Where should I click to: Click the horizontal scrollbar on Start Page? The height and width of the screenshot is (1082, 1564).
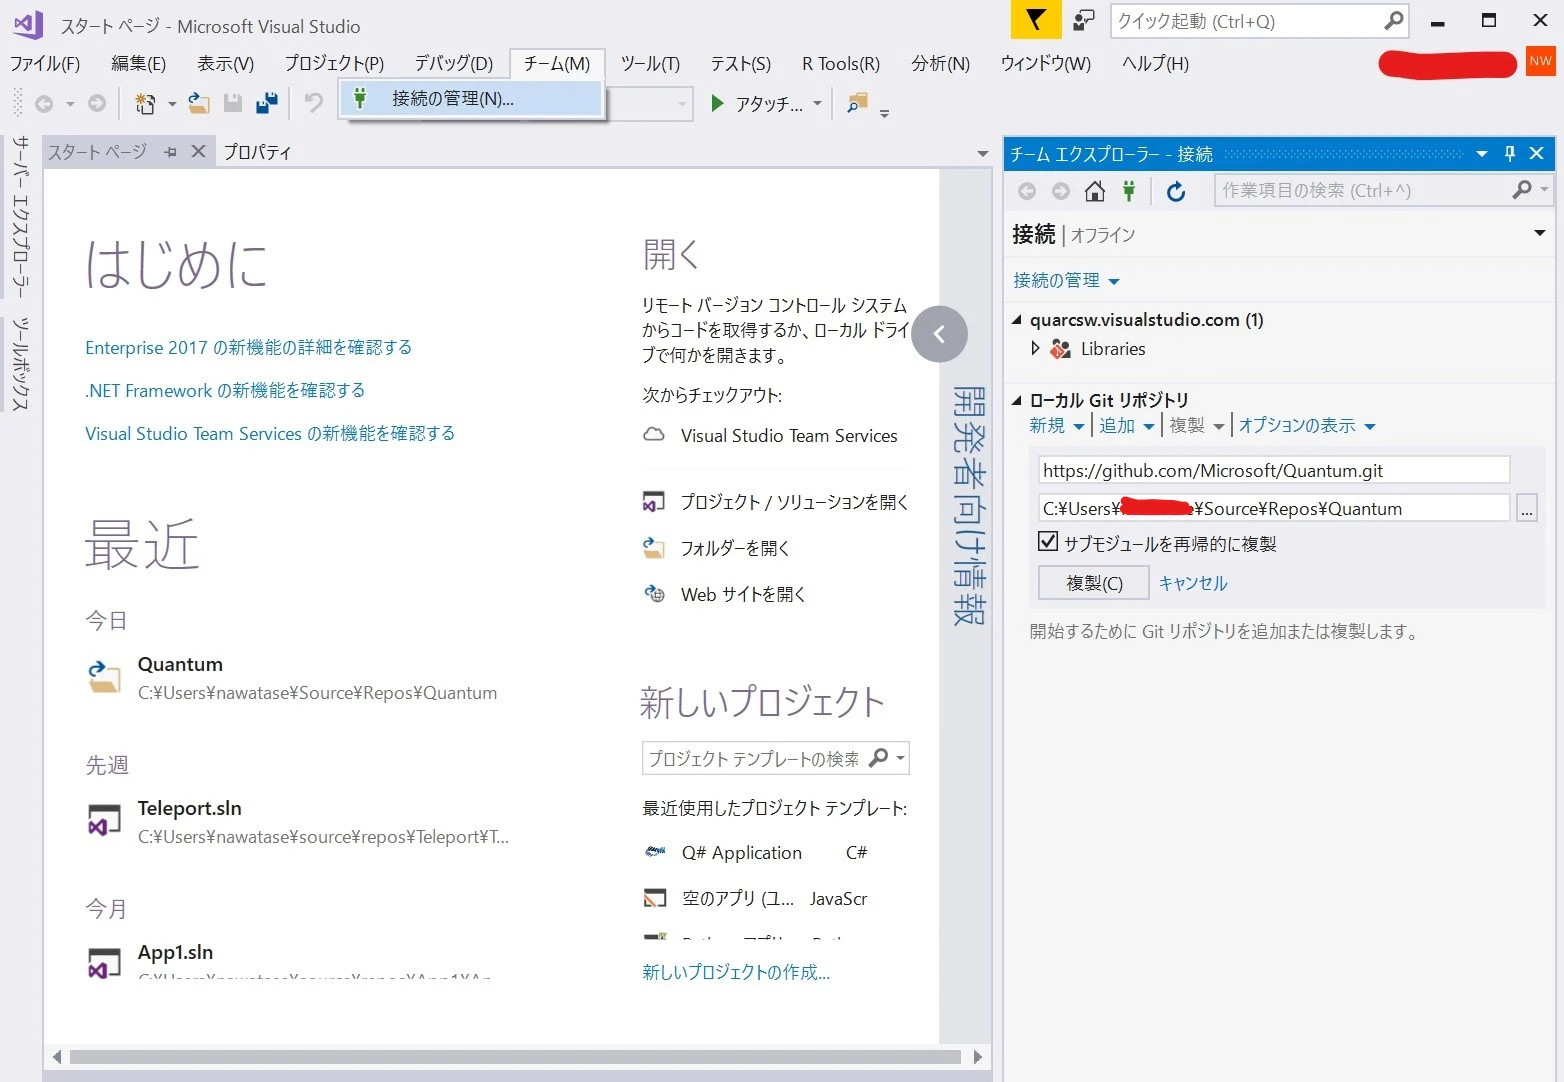click(x=516, y=1057)
